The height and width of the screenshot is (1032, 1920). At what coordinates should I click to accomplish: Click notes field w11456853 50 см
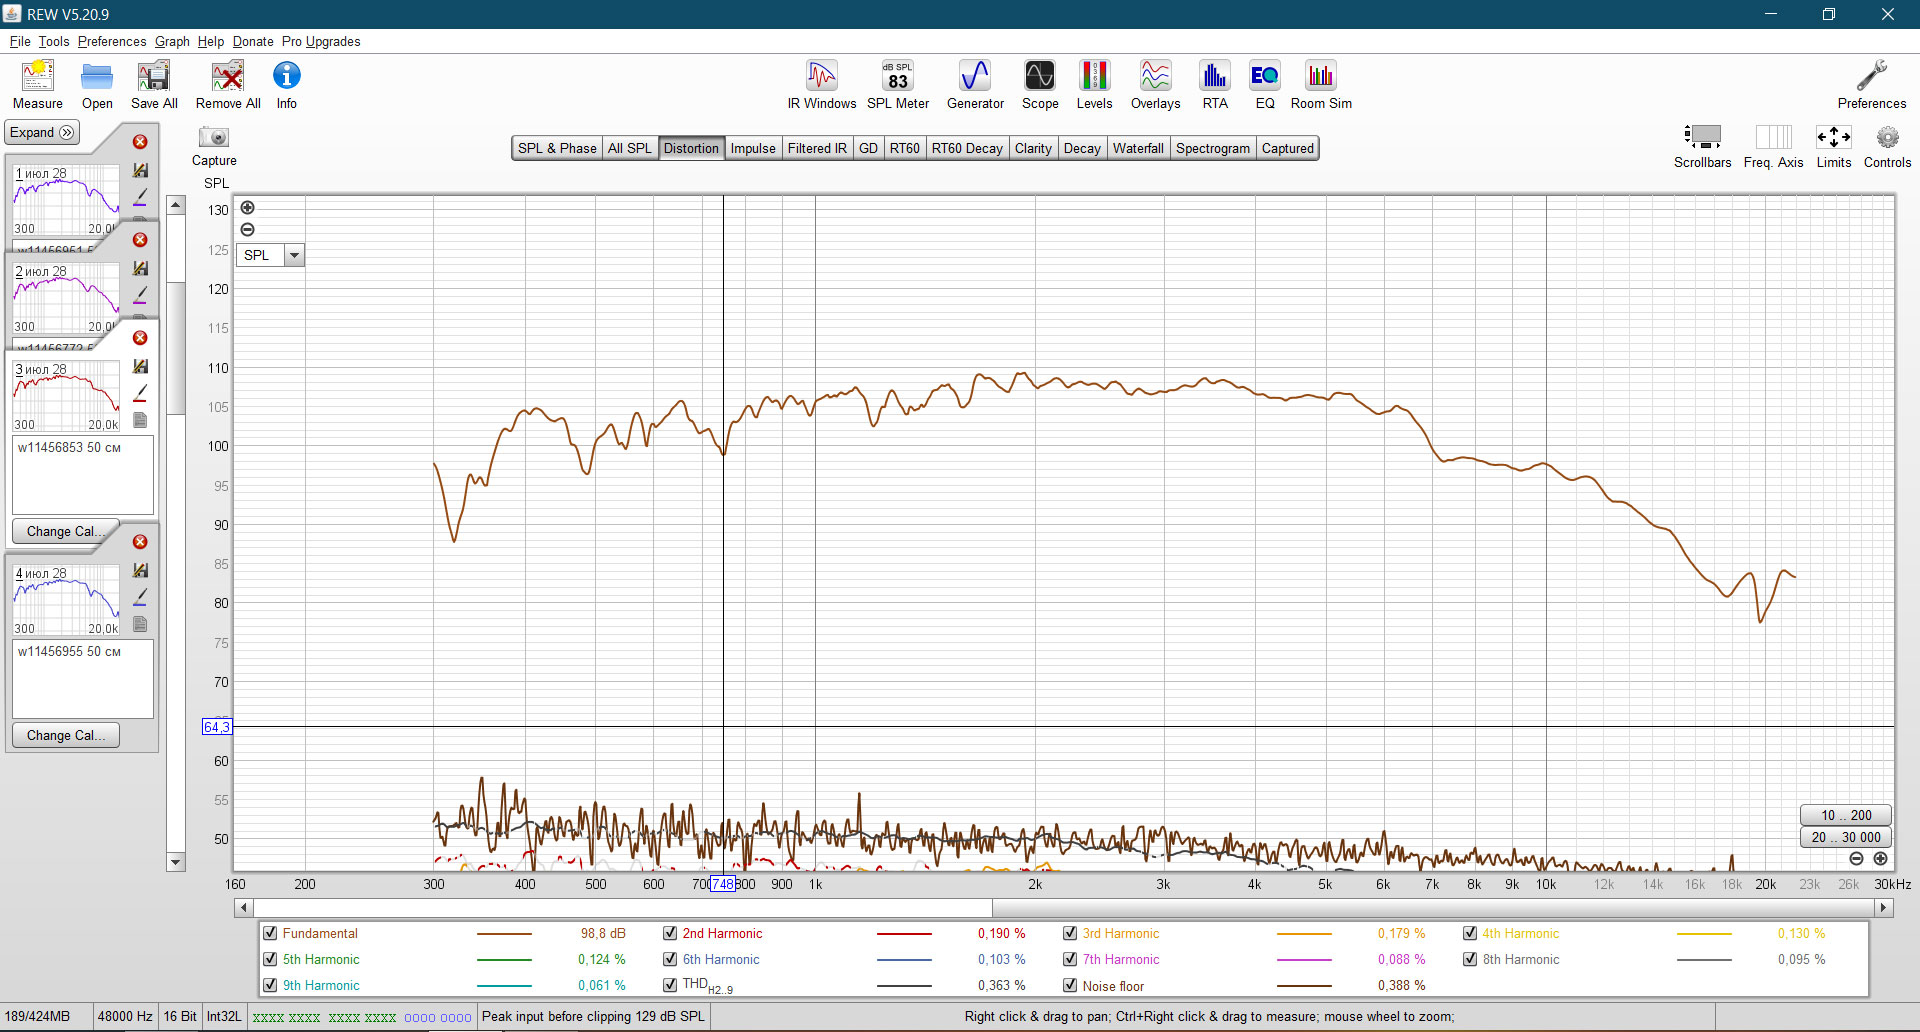tap(83, 475)
